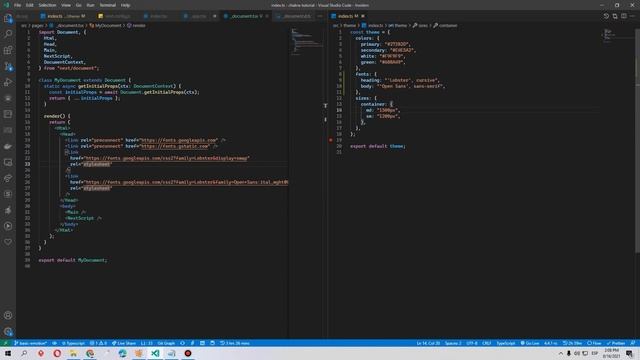Click the Git branch indicator in status bar
Image resolution: width=640 pixels, height=360 pixels.
pyautogui.click(x=31, y=343)
